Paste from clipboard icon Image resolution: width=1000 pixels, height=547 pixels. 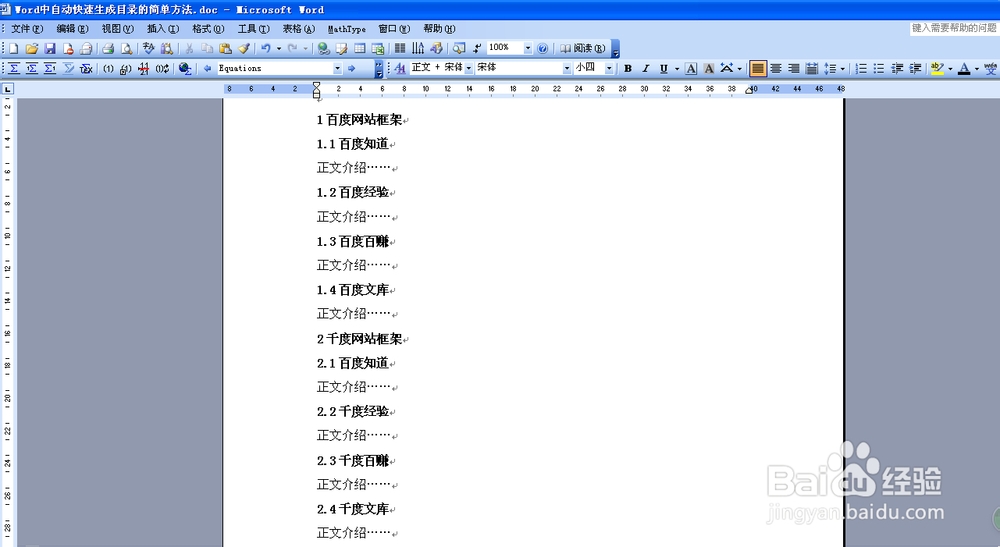(x=225, y=48)
